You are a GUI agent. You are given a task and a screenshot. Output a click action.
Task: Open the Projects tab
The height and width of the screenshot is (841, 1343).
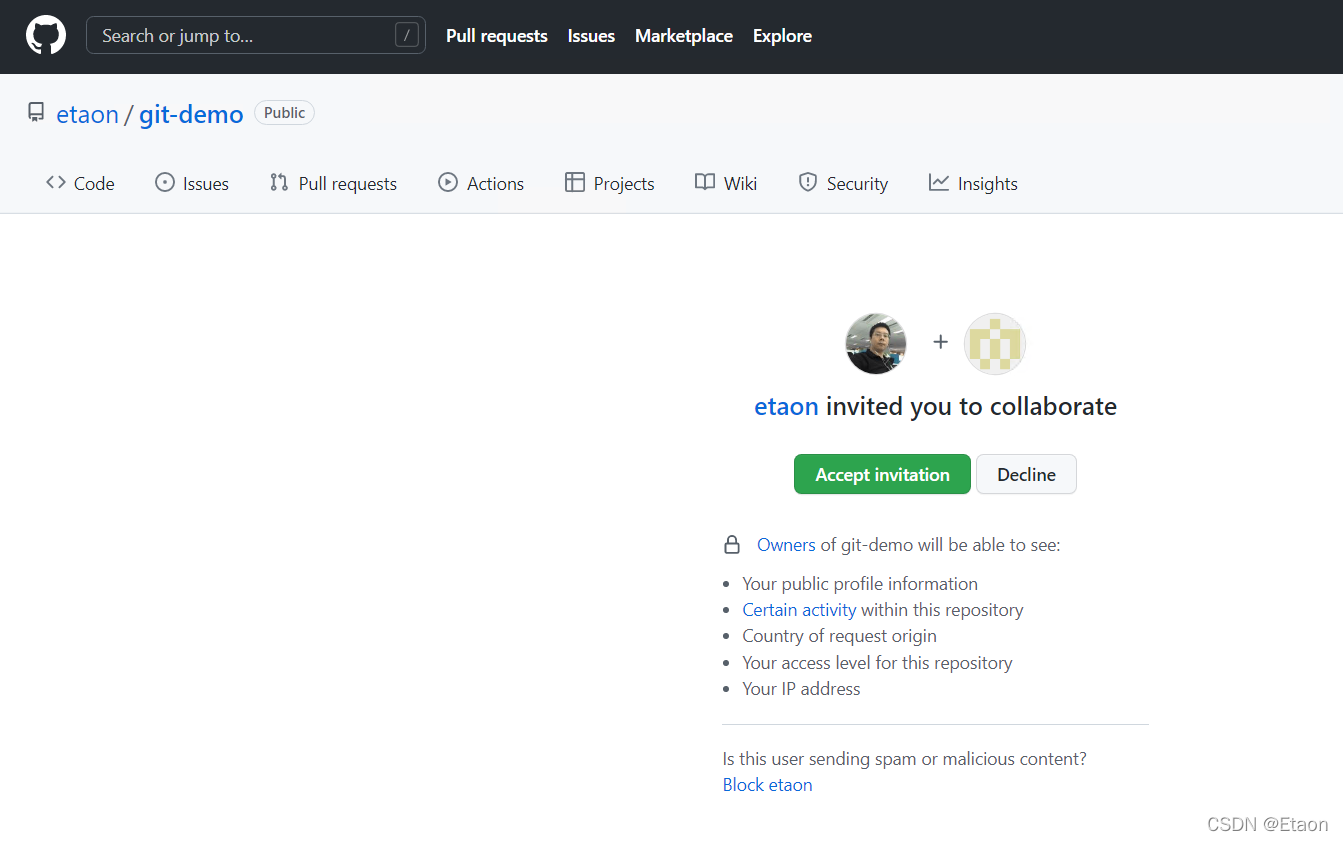coord(610,183)
